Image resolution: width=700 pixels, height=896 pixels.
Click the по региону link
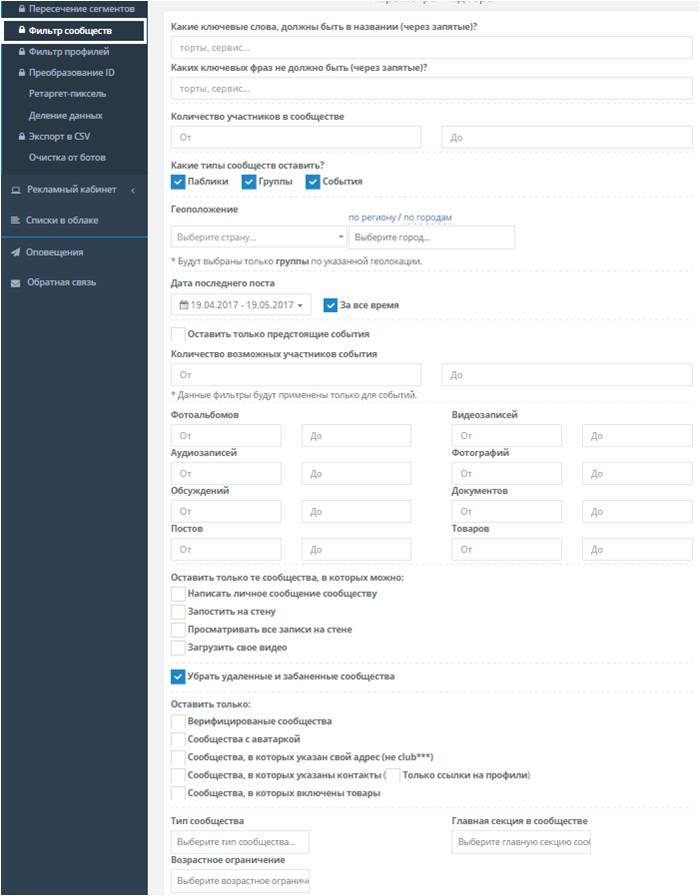[371, 217]
